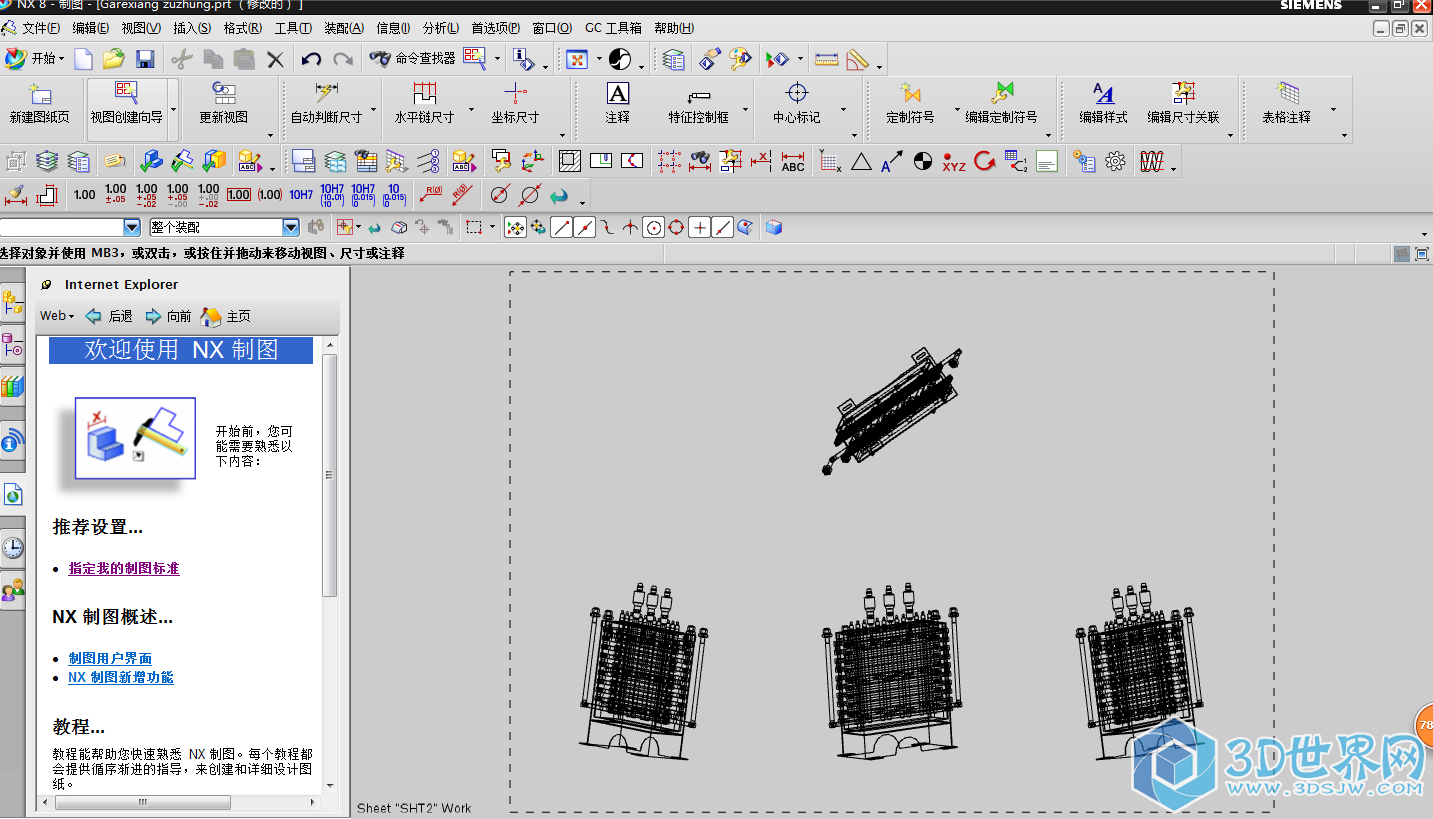Viewport: 1433px width, 819px height.
Task: Open the 插入(S) menu
Action: pos(192,28)
